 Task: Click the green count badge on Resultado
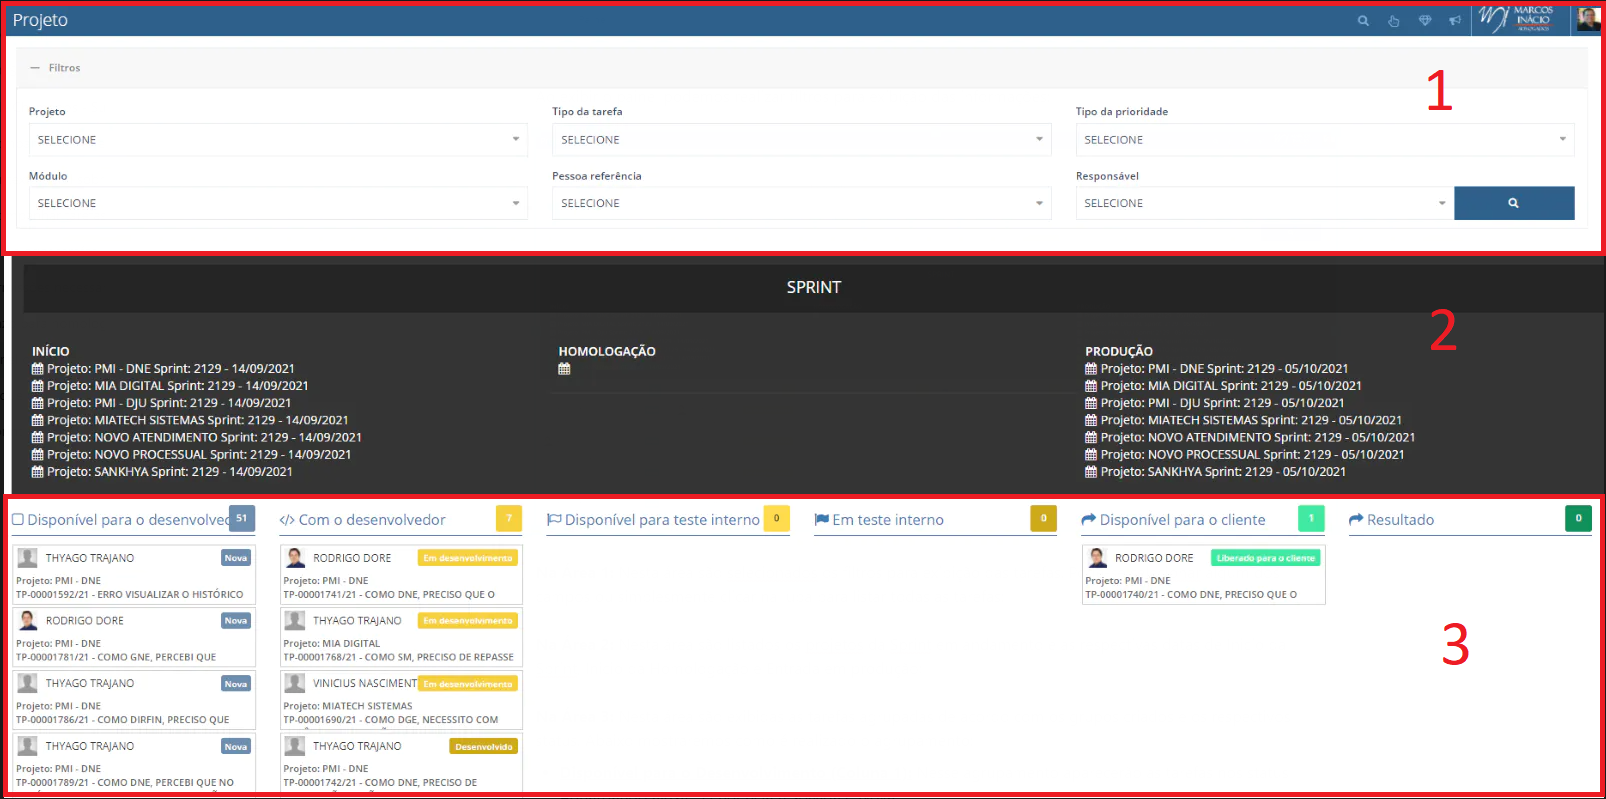(x=1579, y=518)
